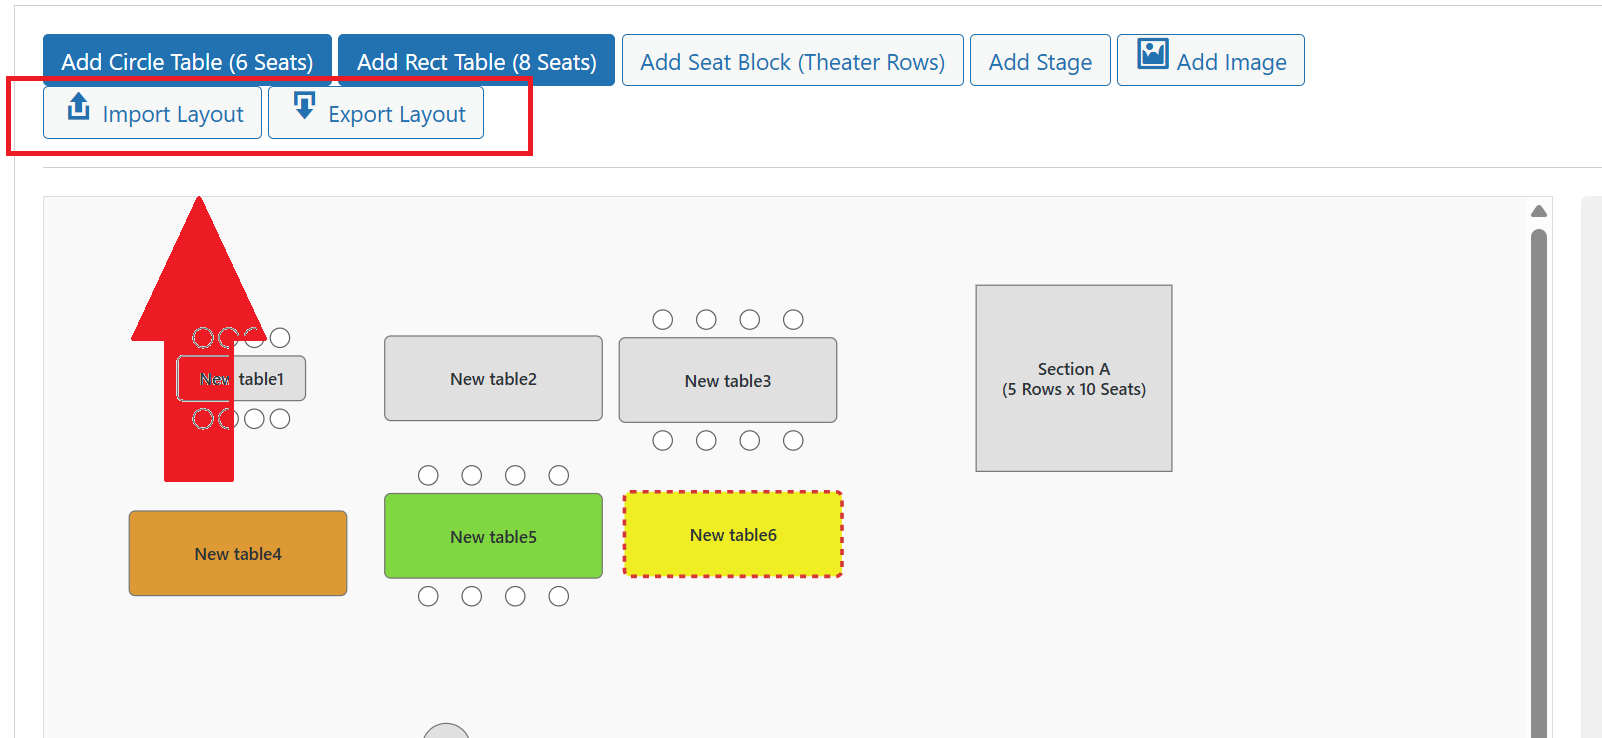Screen dimensions: 1602x738
Task: Click the Export Layout download icon
Action: 304,107
